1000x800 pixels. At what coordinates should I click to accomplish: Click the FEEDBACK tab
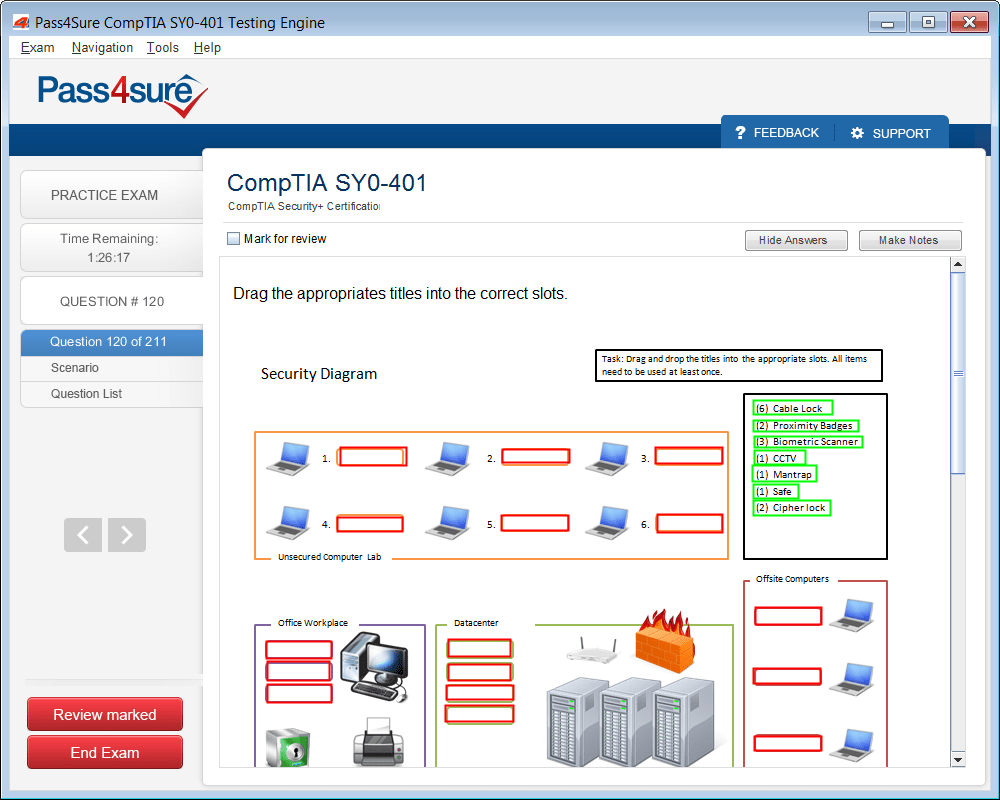click(777, 133)
